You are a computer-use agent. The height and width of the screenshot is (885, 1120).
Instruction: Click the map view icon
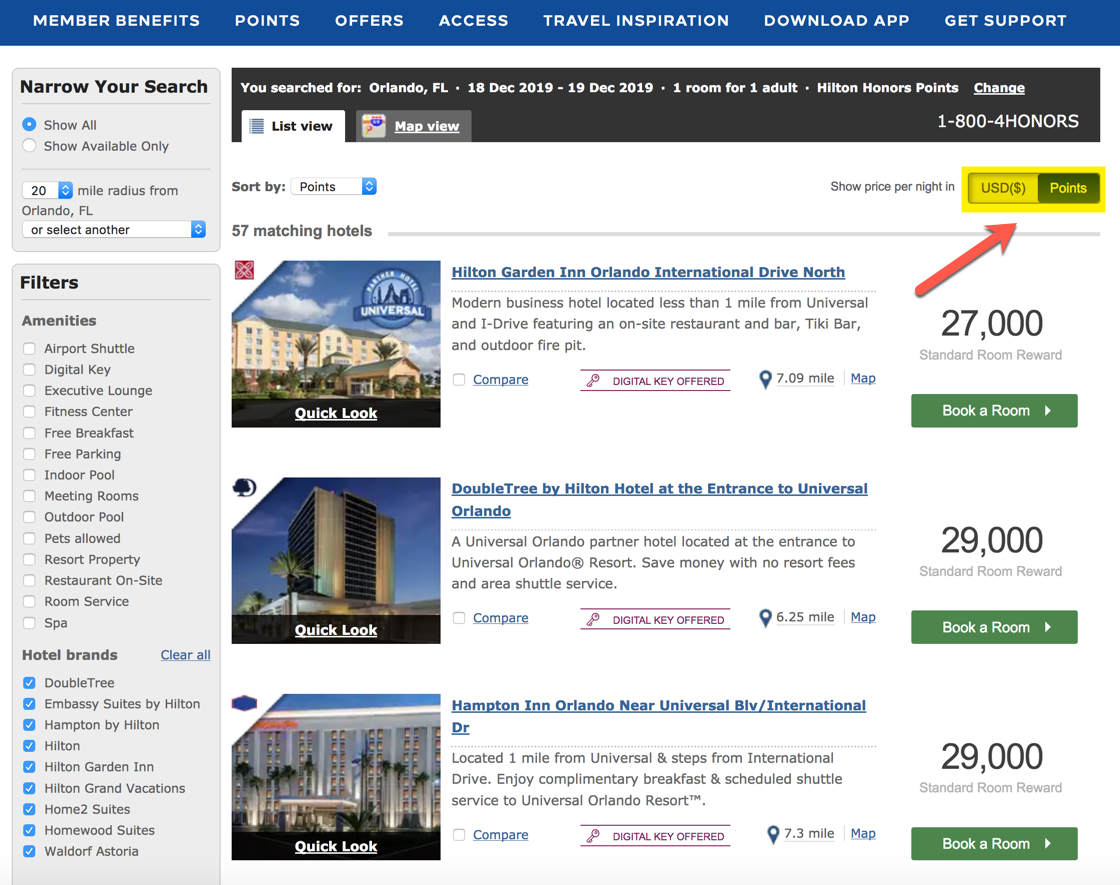tap(374, 126)
